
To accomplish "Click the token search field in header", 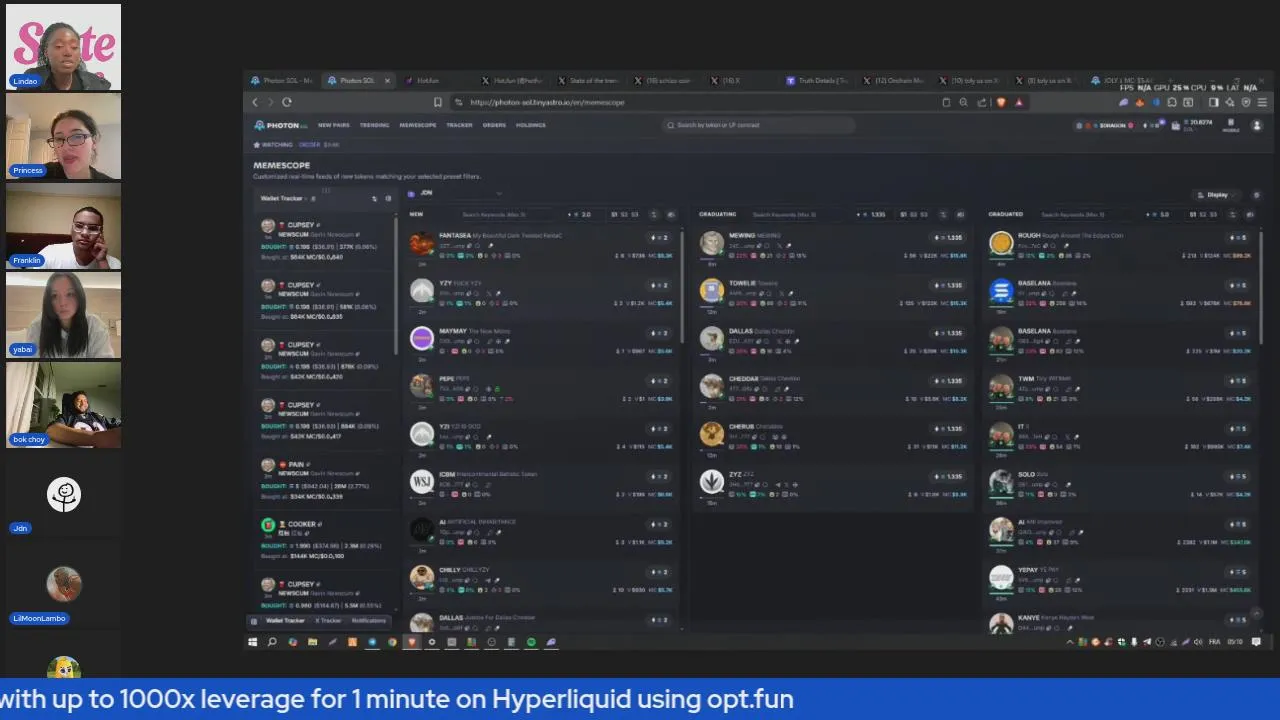I will click(758, 125).
